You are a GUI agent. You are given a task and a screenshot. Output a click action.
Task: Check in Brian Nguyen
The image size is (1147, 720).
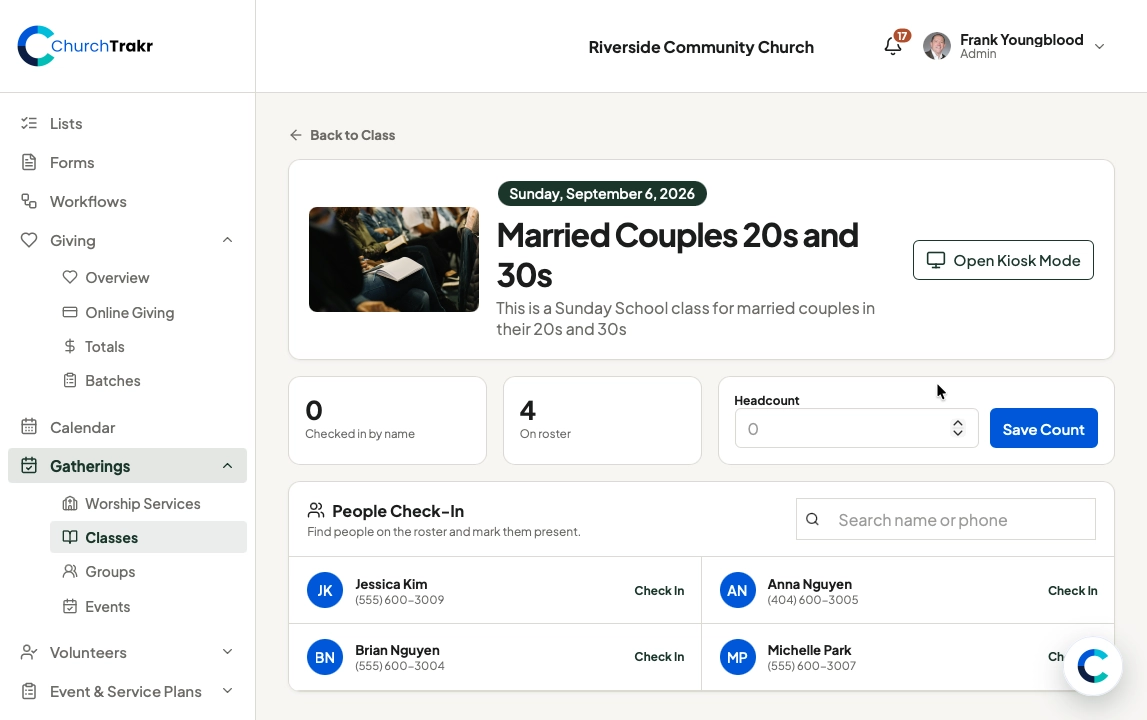pyautogui.click(x=658, y=656)
